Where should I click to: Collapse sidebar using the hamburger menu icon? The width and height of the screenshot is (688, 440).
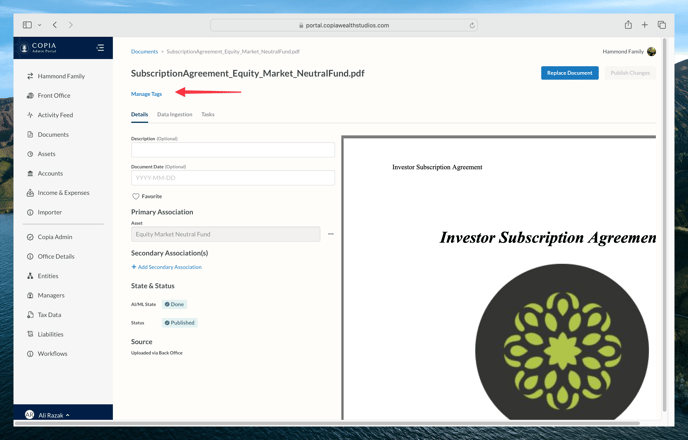(100, 47)
